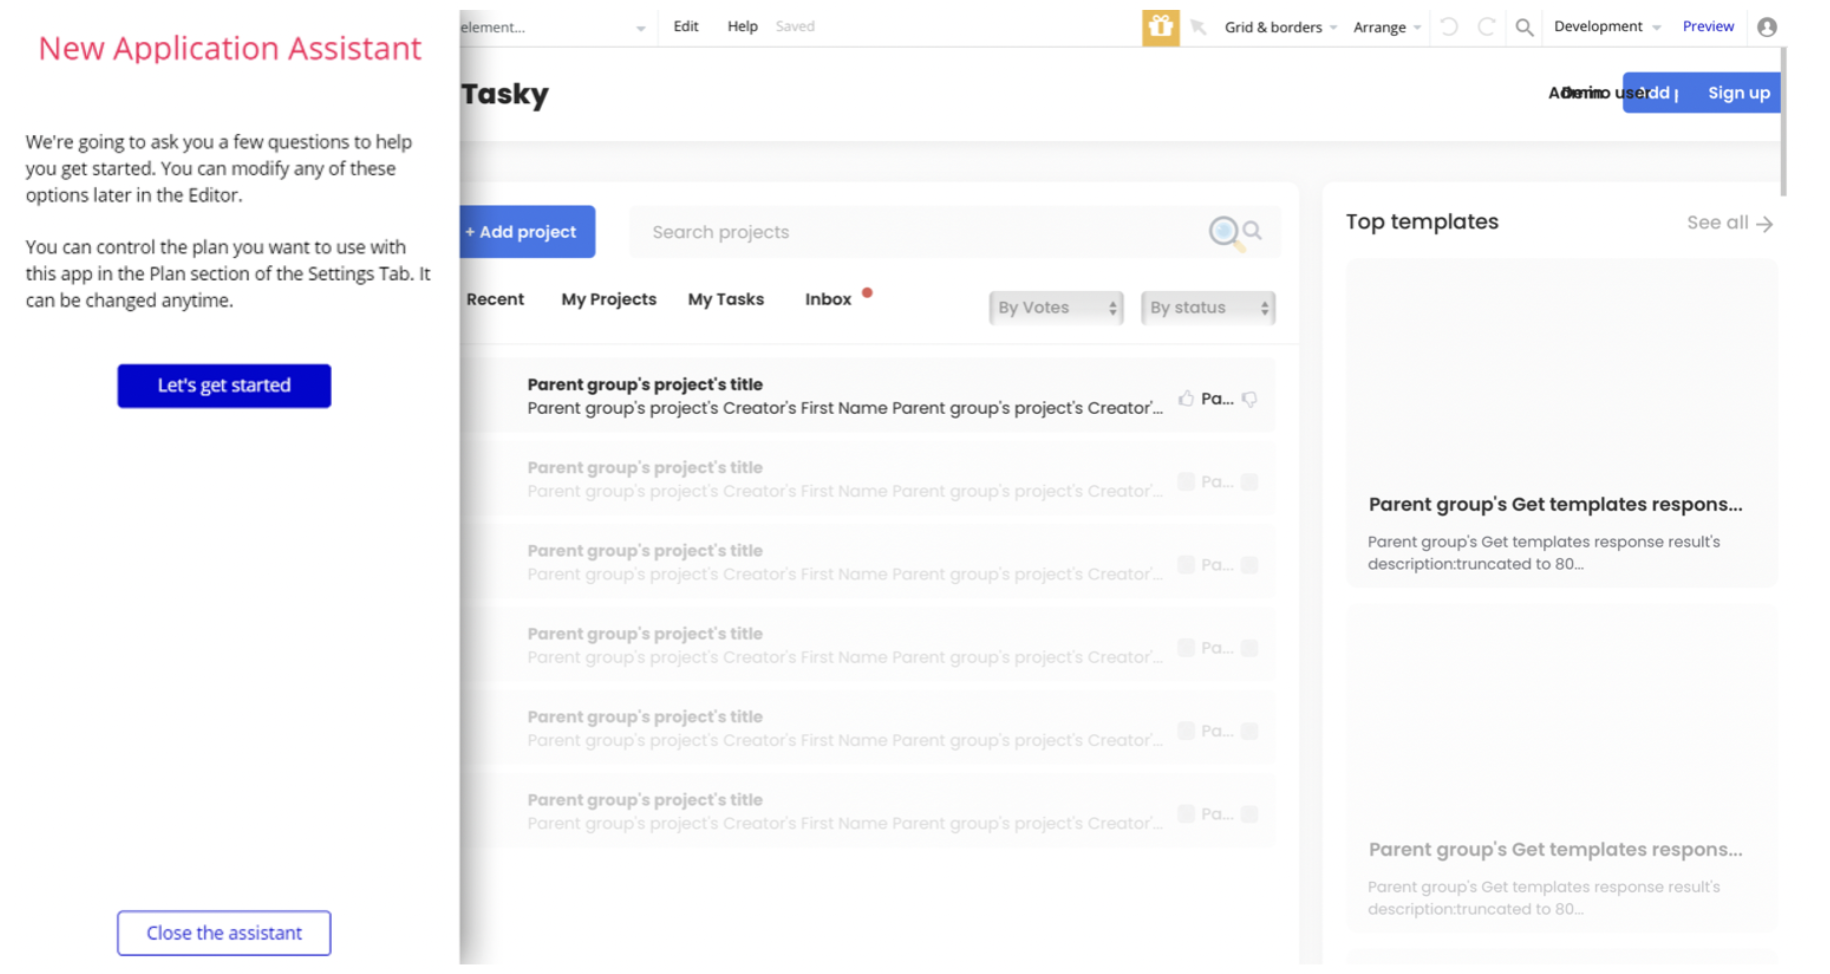
Task: Click thumbs up on first project row
Action: coord(1186,399)
